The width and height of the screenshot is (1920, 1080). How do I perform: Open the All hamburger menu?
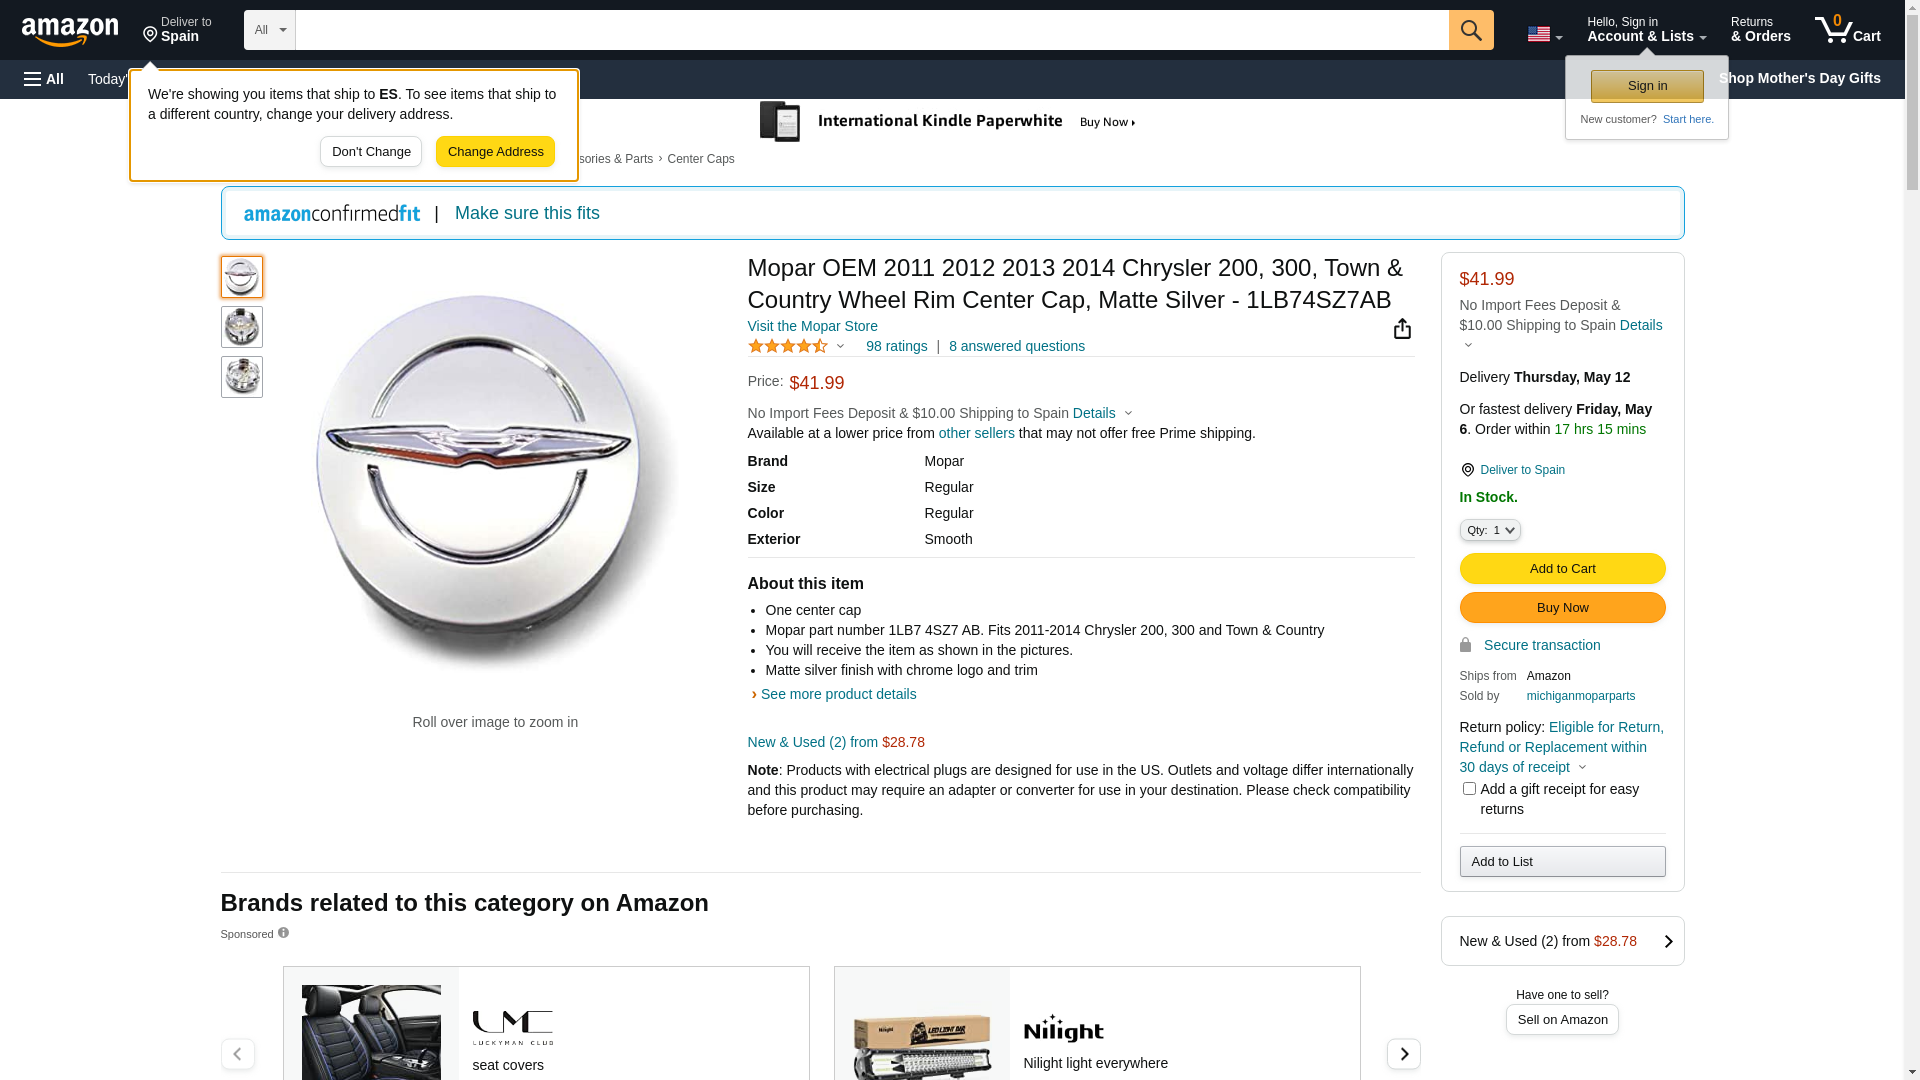click(x=44, y=79)
